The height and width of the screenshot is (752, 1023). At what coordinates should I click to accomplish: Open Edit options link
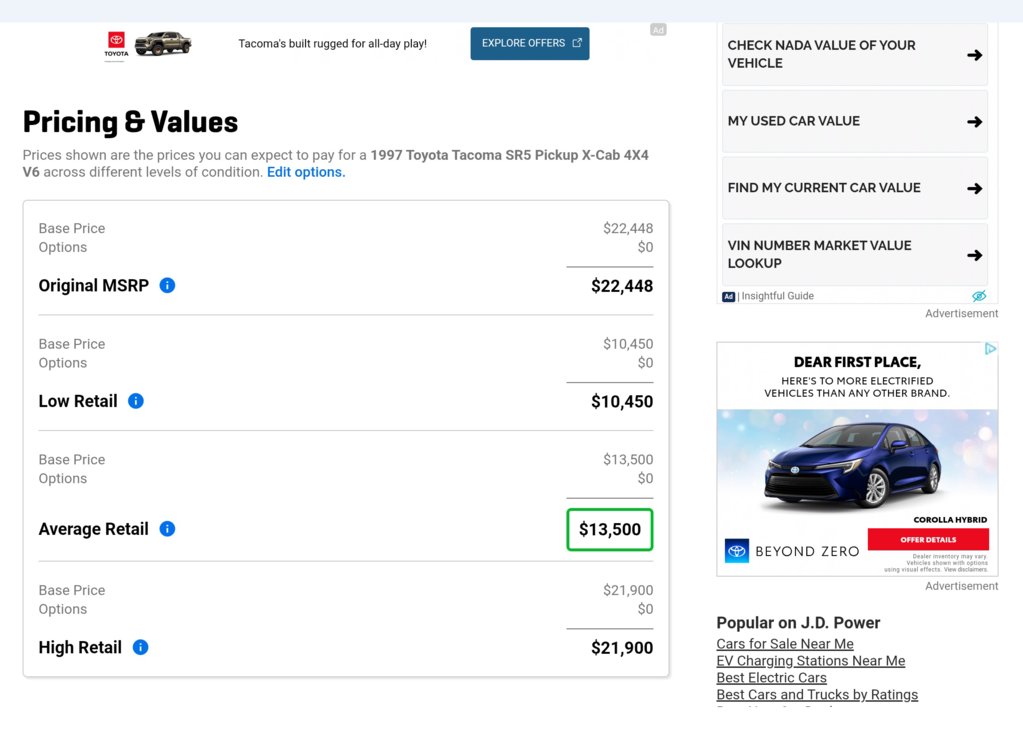click(306, 172)
